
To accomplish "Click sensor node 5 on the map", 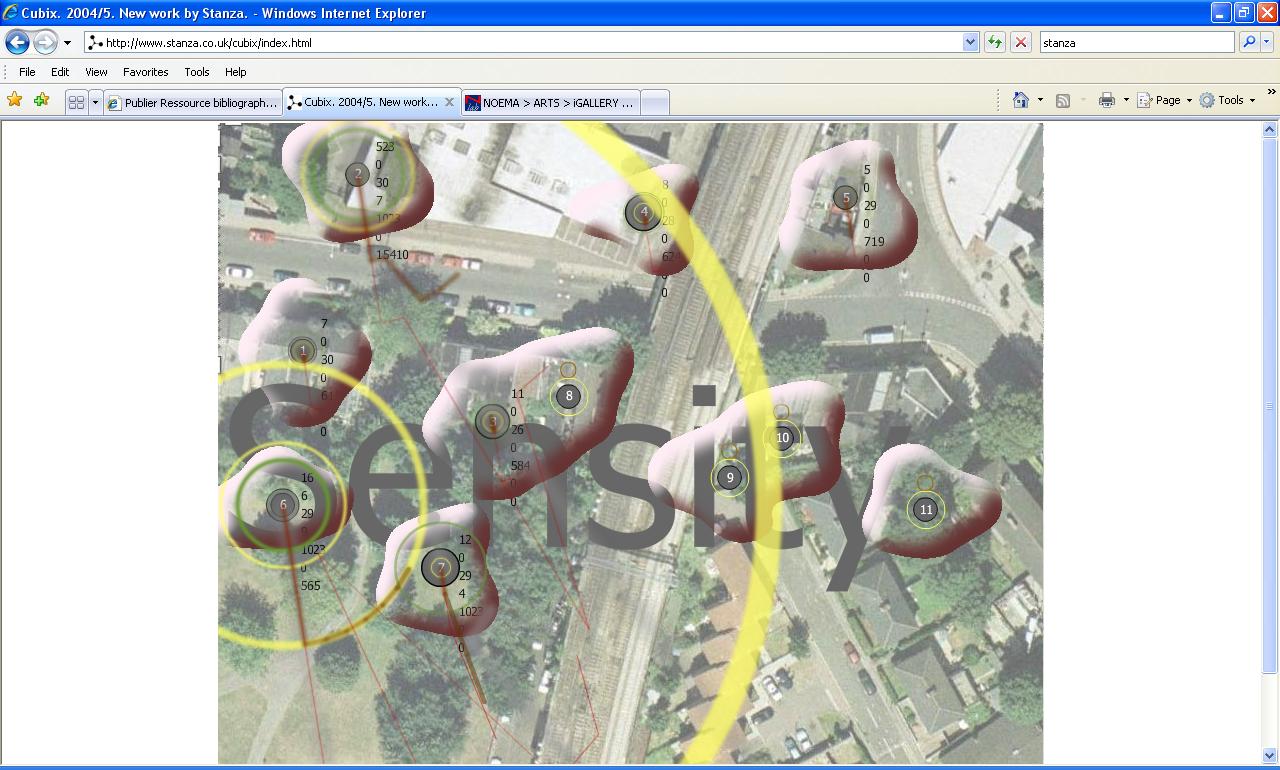I will pos(845,198).
